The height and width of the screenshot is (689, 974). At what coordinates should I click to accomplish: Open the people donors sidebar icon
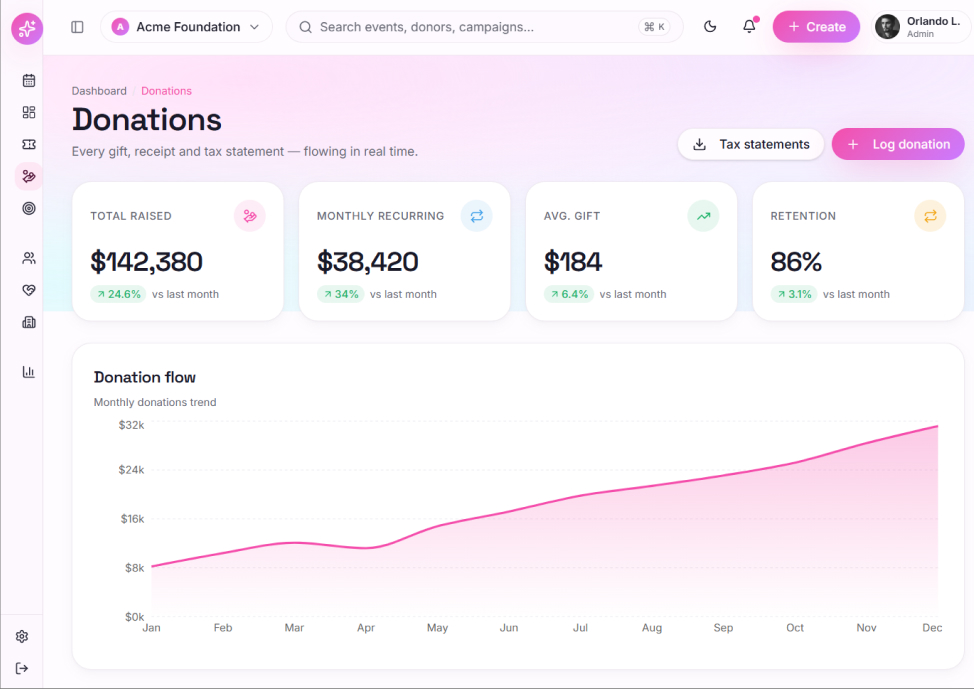pyautogui.click(x=29, y=258)
